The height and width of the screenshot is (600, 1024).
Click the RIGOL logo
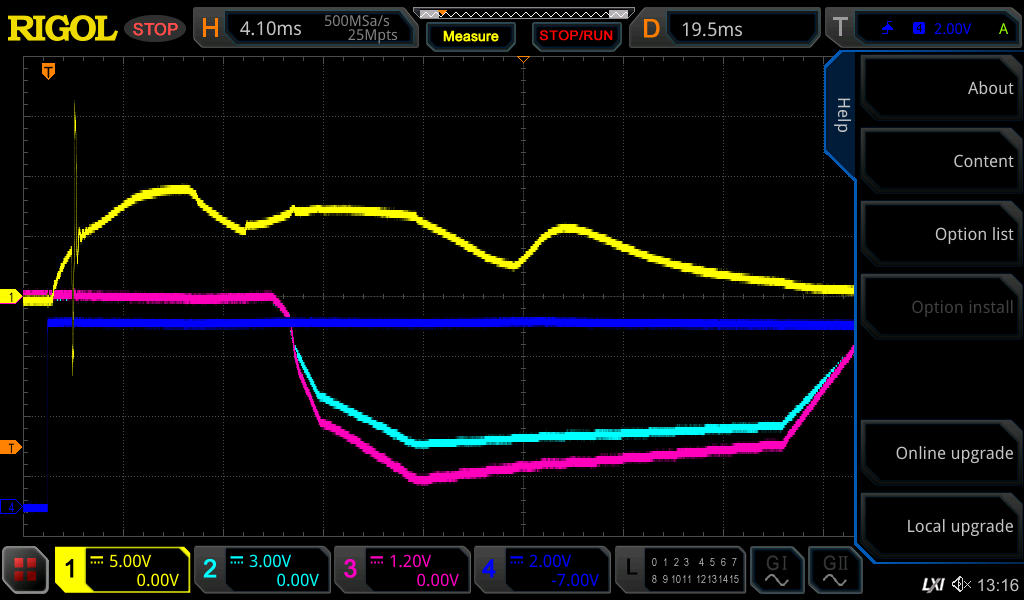pos(62,29)
